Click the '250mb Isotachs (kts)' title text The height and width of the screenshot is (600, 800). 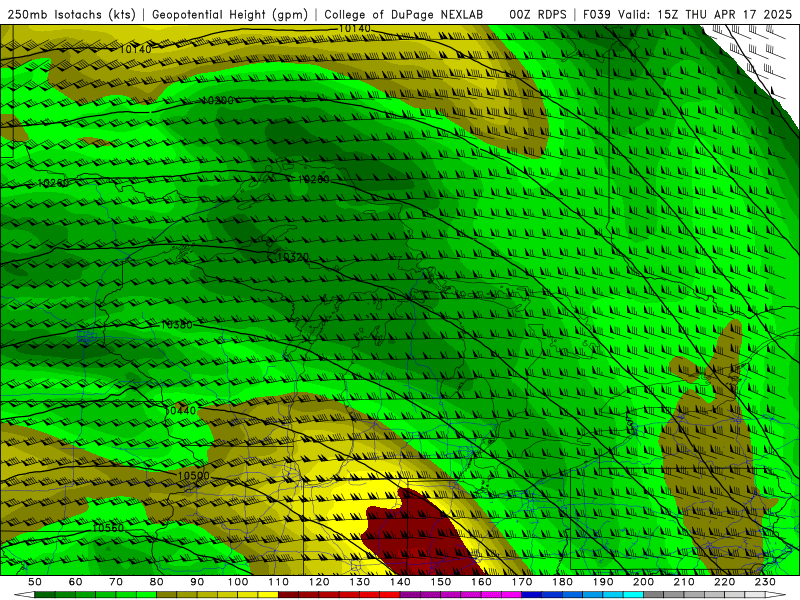click(72, 15)
